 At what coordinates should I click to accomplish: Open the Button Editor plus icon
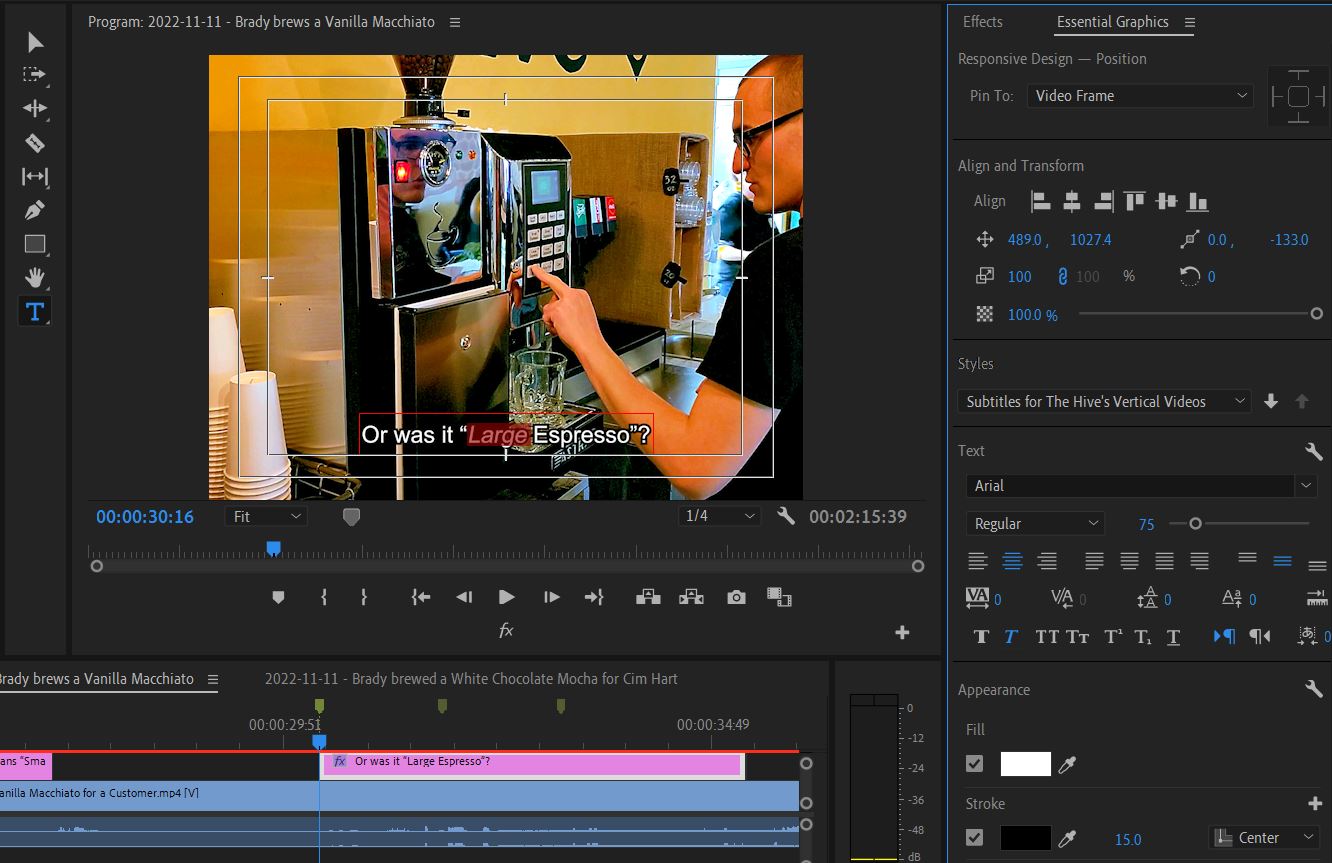click(x=902, y=632)
